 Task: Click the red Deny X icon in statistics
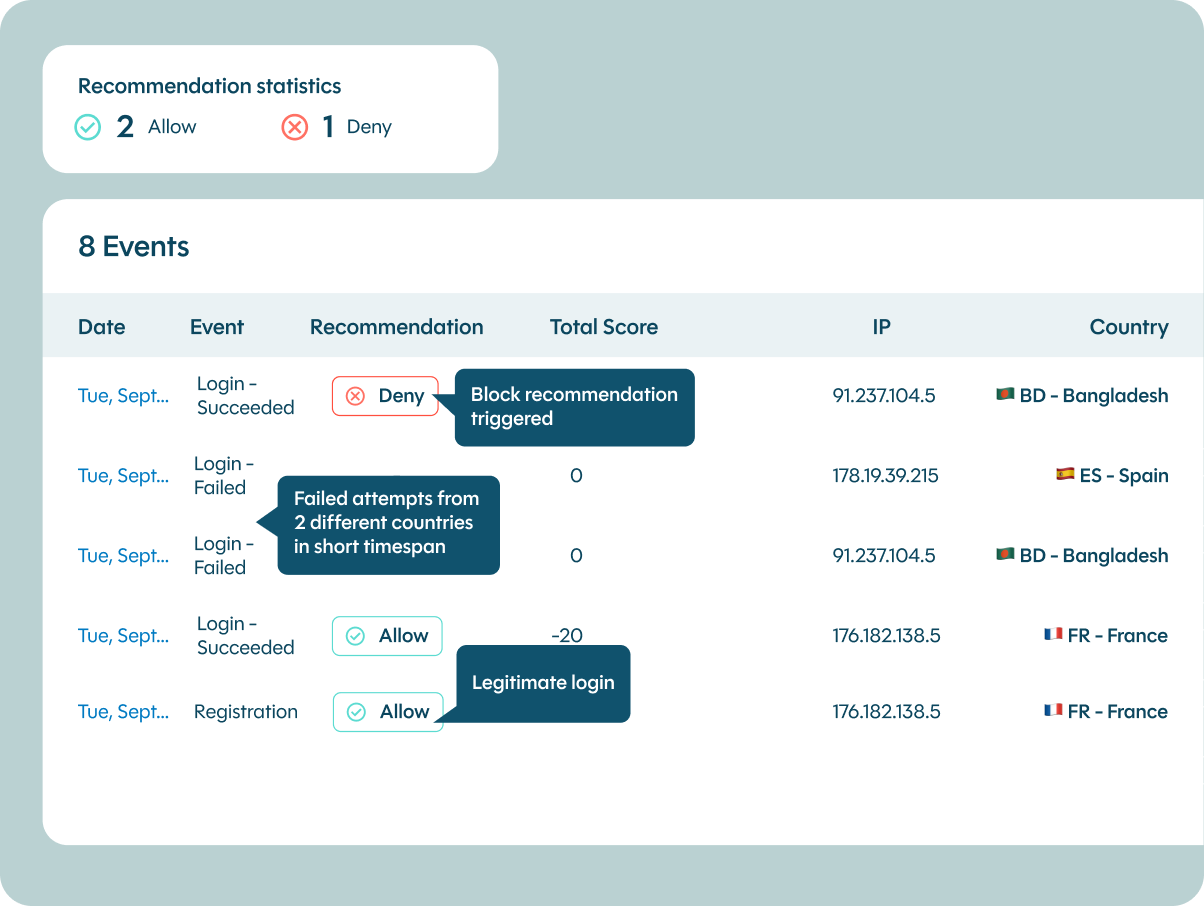point(294,127)
